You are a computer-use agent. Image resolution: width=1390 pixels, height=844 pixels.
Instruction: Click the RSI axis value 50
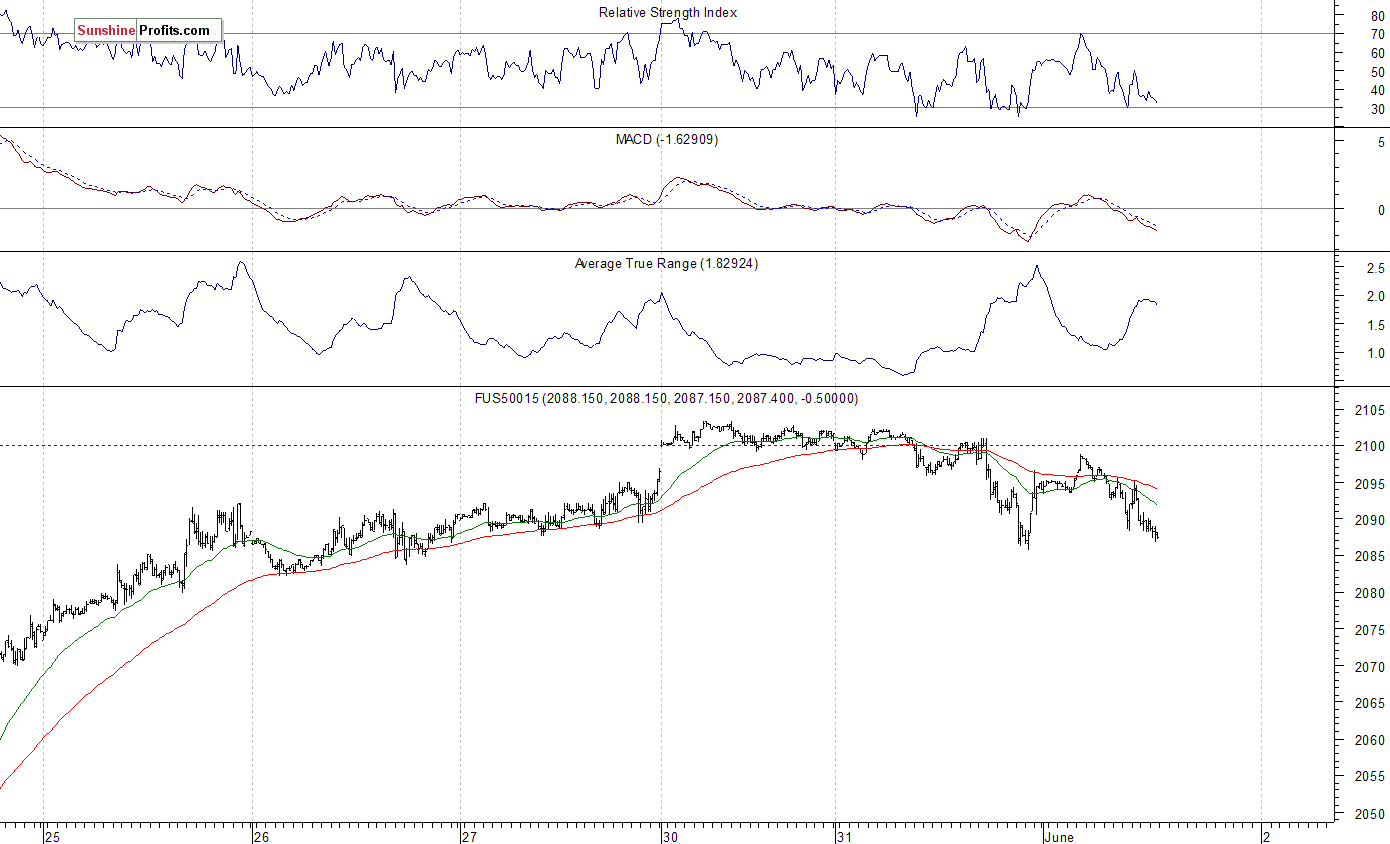(1378, 73)
